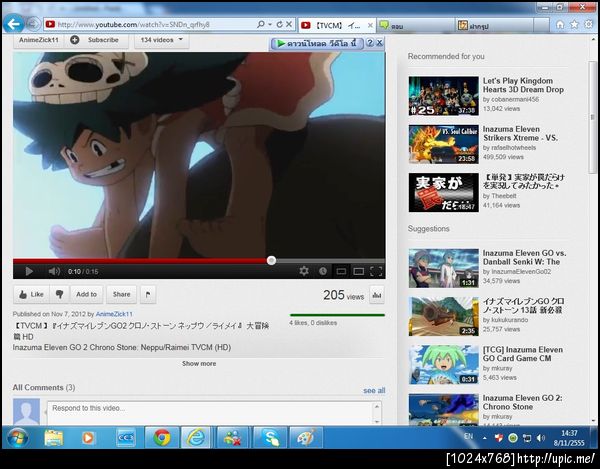Click the Thai download video button

(317, 44)
